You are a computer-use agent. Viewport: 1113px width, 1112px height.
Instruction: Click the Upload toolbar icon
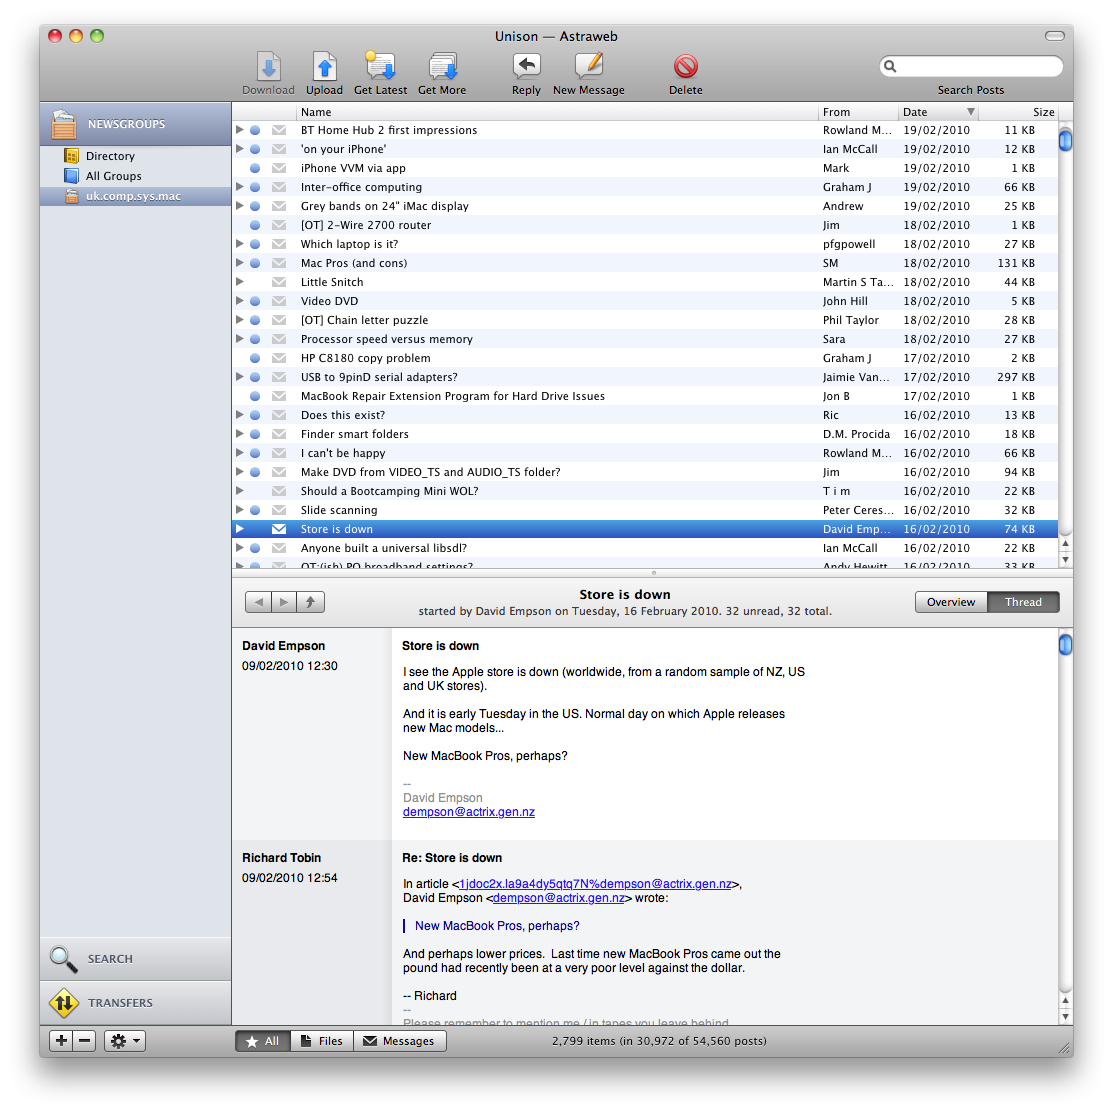tap(324, 67)
